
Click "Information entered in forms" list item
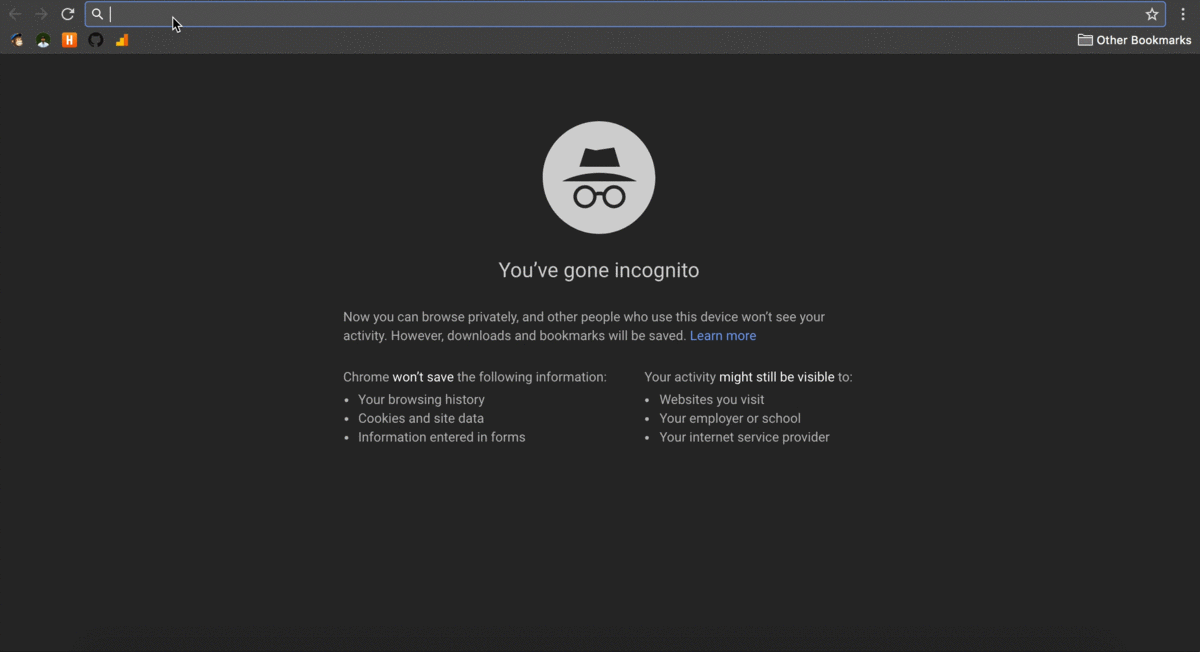442,437
